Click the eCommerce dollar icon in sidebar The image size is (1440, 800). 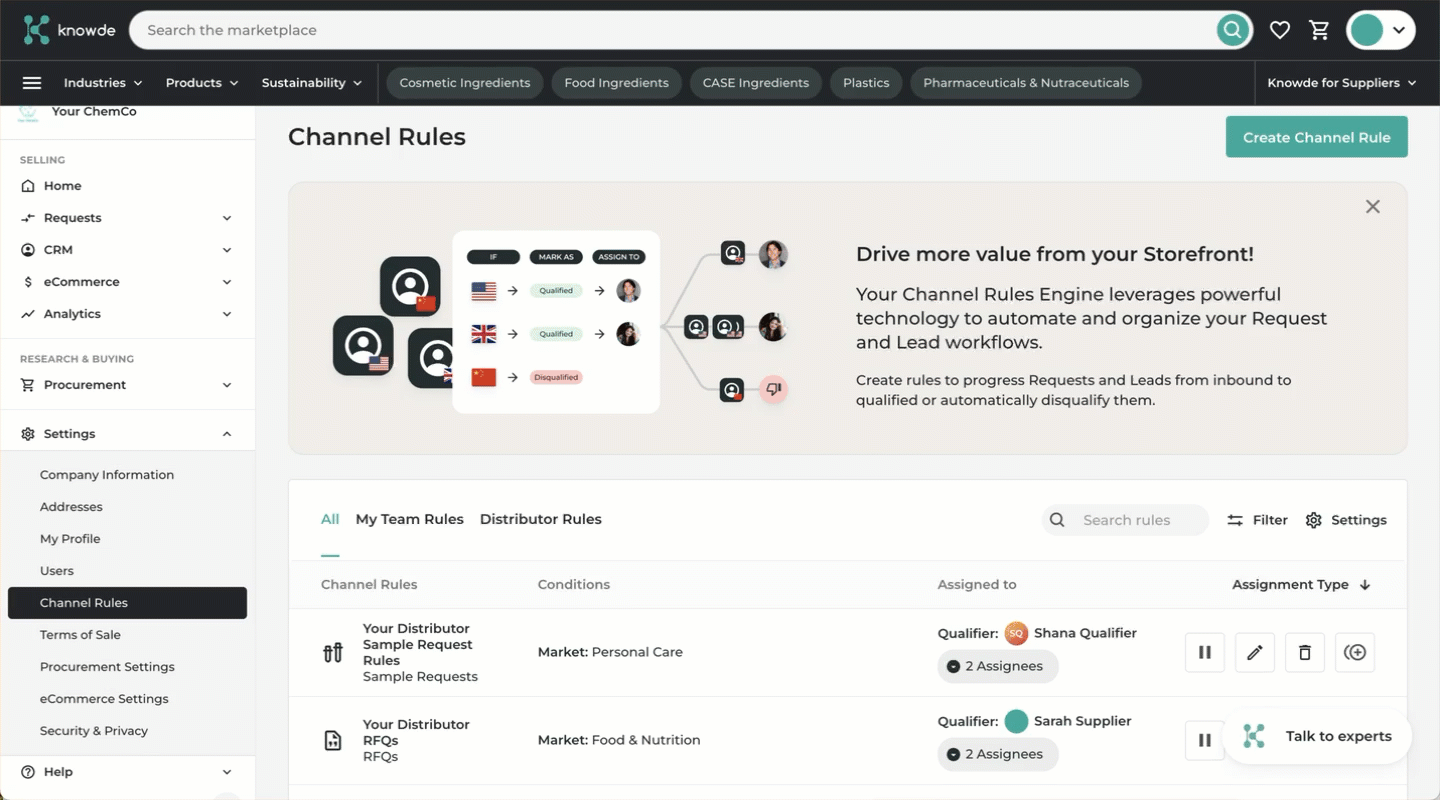tap(28, 282)
